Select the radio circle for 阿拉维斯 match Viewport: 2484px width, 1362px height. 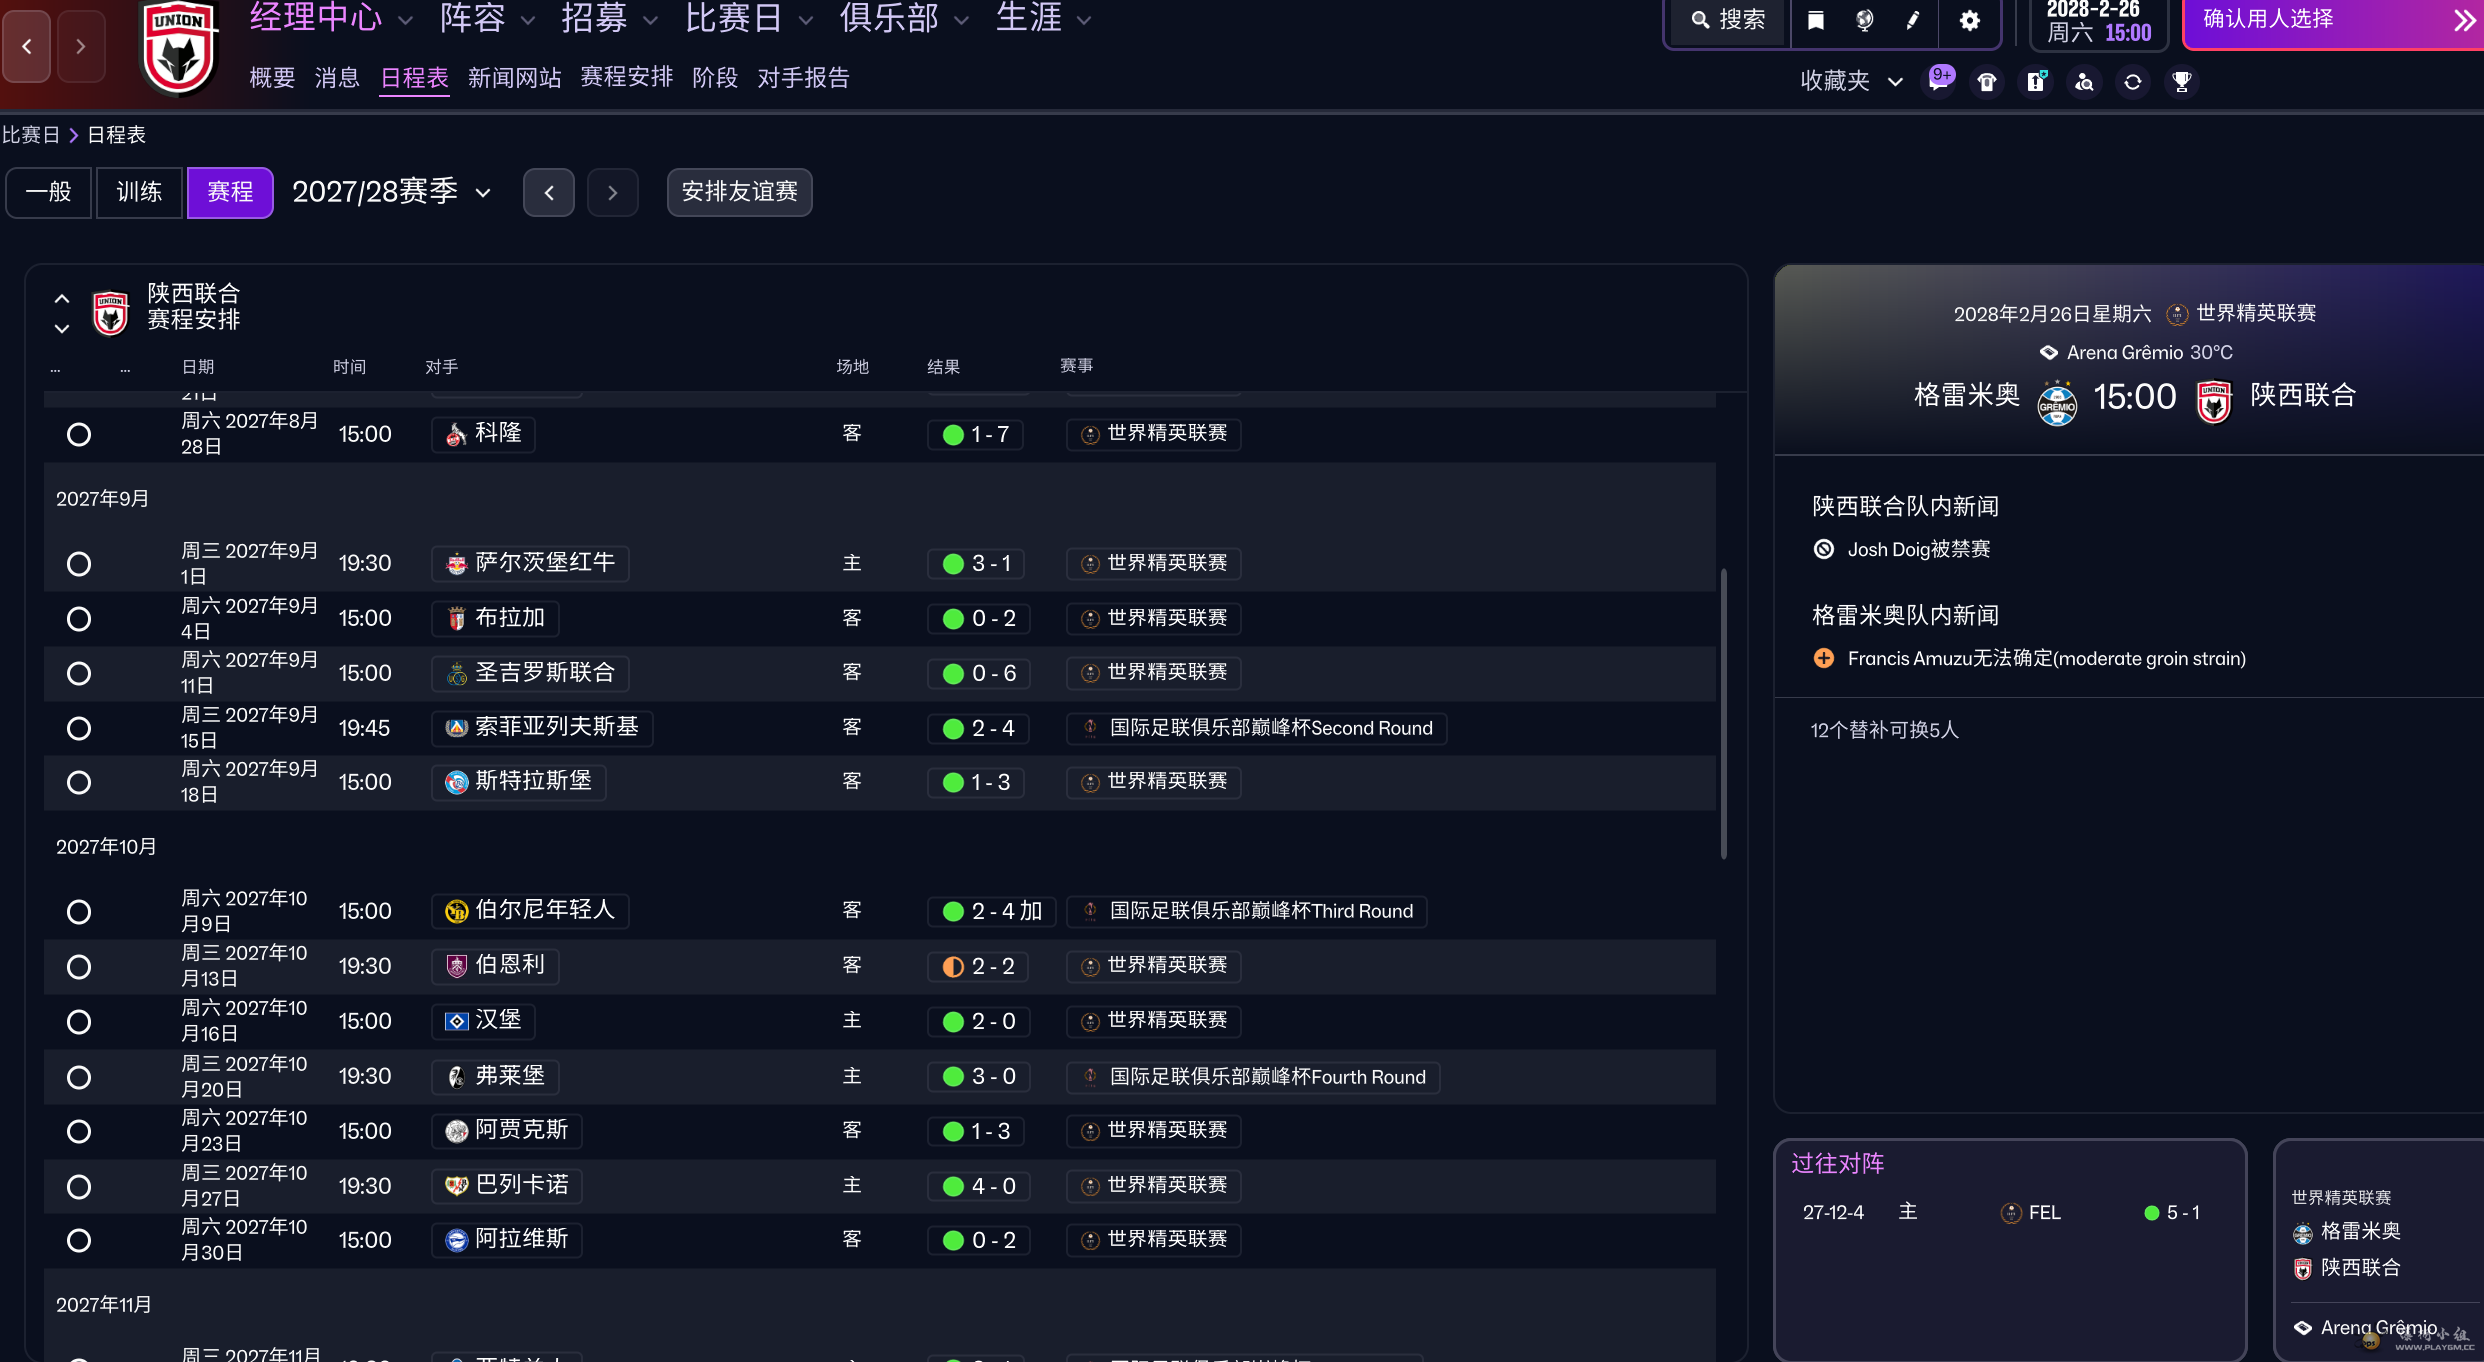tap(79, 1240)
